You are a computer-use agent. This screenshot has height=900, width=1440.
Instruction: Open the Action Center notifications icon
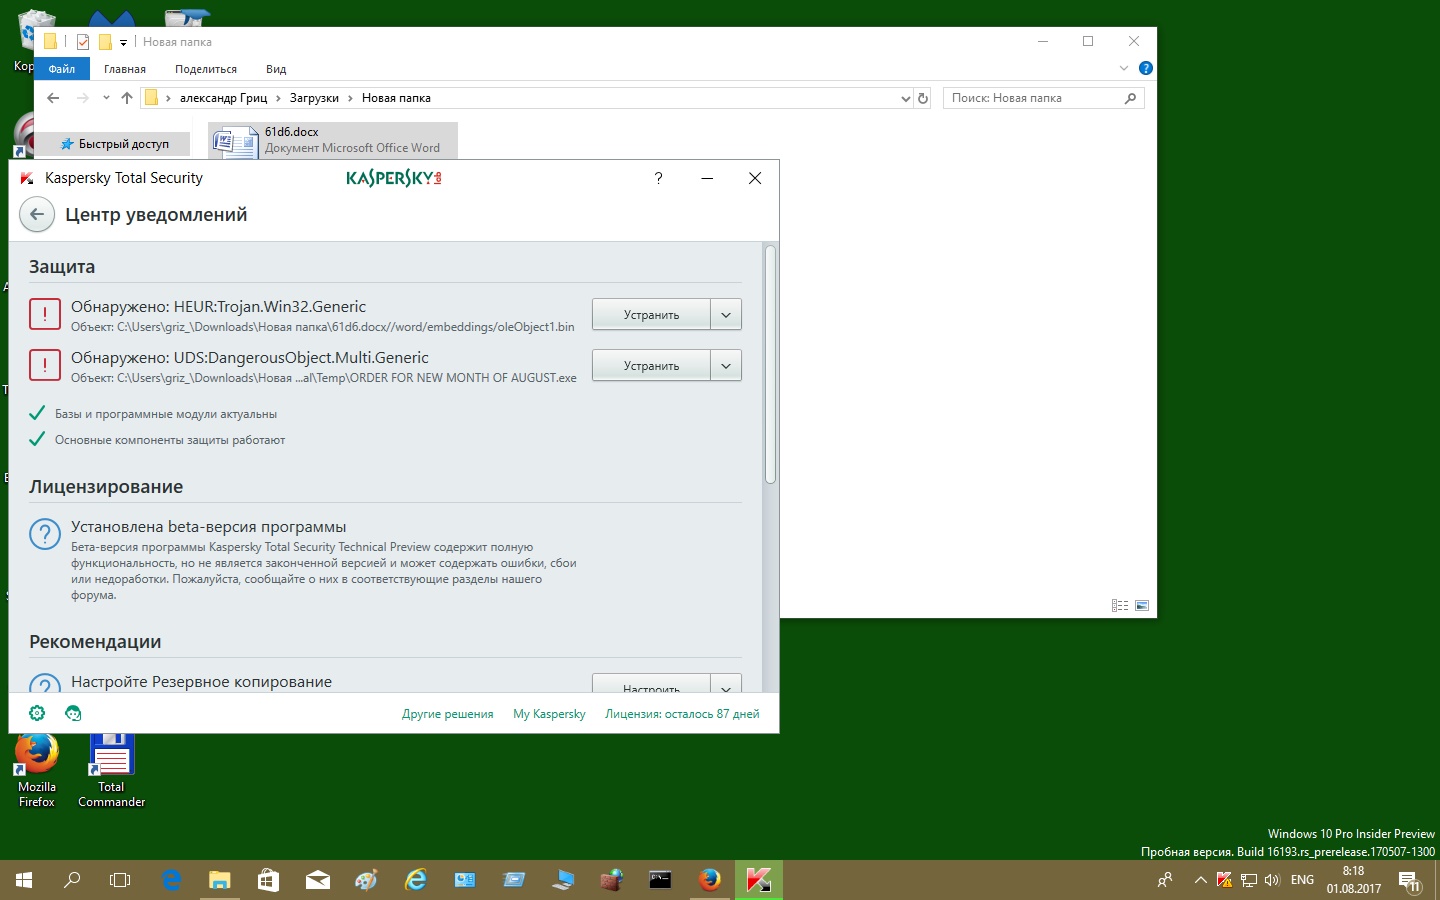[x=1409, y=881]
